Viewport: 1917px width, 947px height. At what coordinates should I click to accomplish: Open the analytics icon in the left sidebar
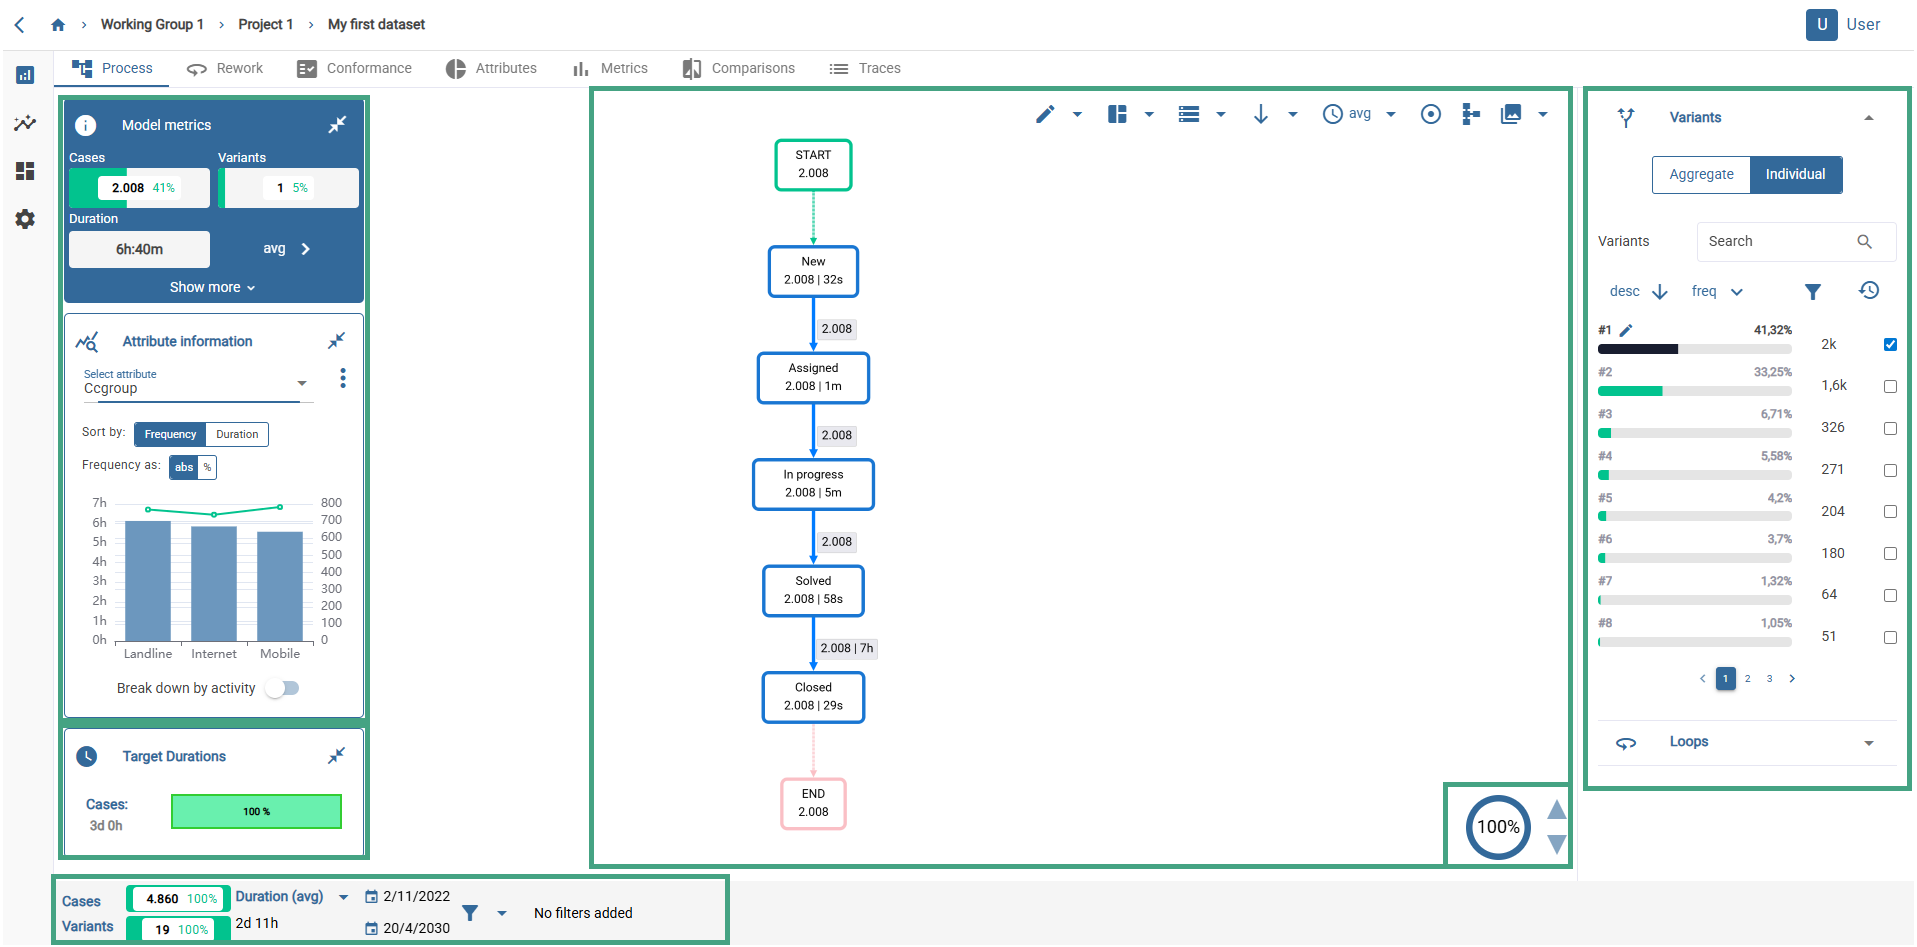25,122
